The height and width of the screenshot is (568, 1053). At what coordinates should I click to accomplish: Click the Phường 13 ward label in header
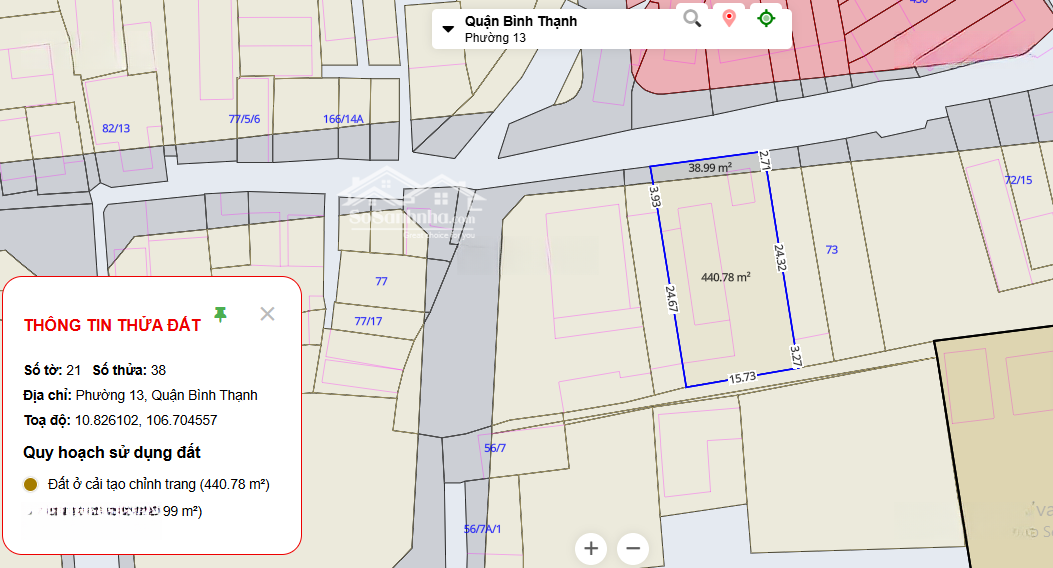495,38
